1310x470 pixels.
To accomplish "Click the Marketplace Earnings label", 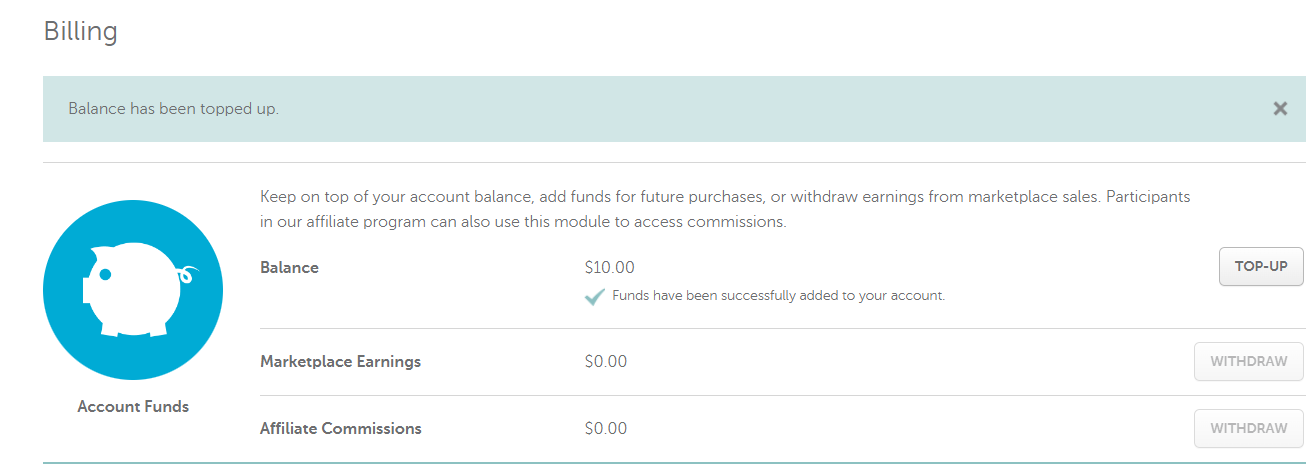I will [340, 362].
